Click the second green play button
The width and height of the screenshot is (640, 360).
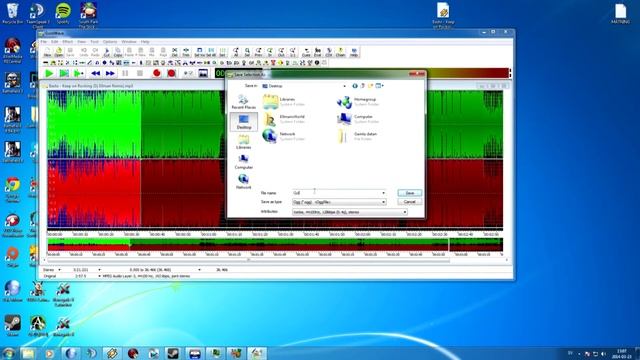(64, 73)
